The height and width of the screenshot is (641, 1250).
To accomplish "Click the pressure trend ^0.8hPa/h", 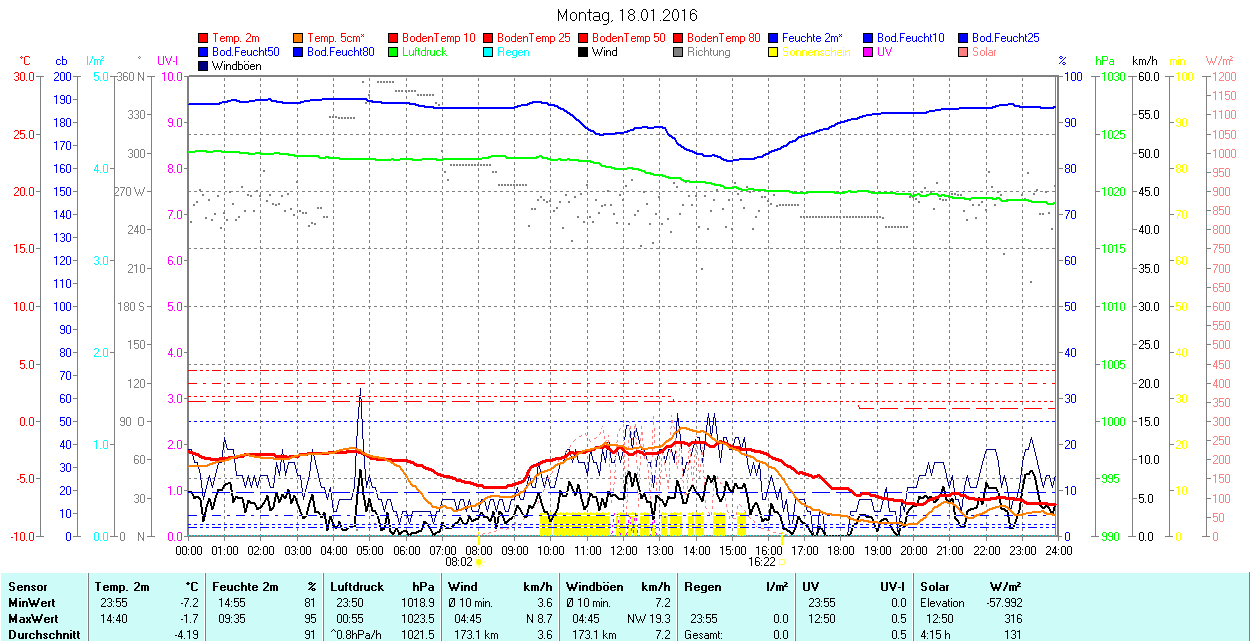I will click(x=358, y=635).
